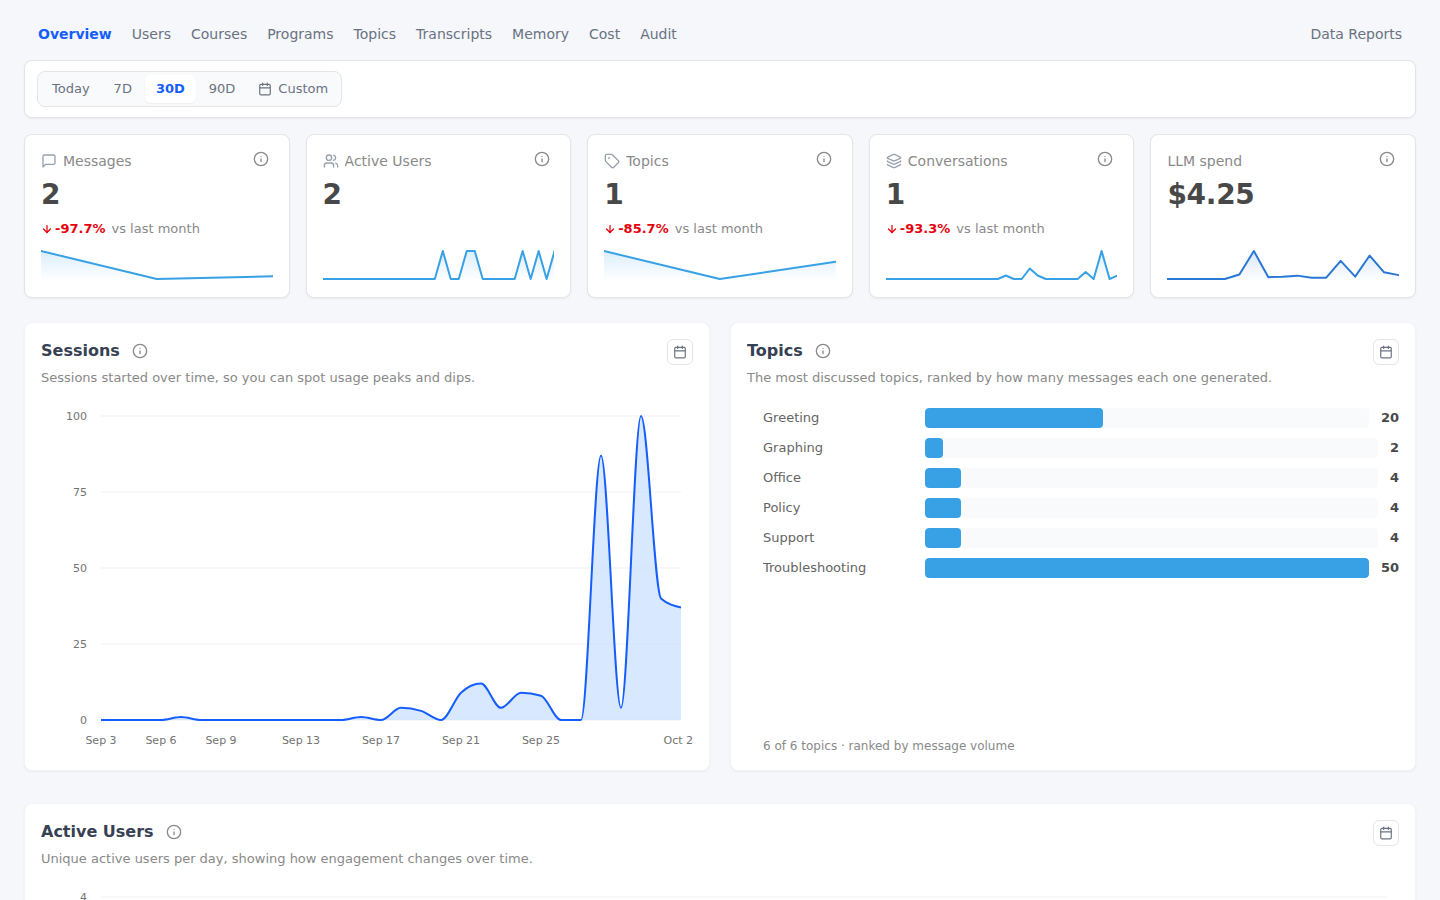Viewport: 1440px width, 900px height.
Task: Click the Active Users card info icon
Action: (542, 159)
